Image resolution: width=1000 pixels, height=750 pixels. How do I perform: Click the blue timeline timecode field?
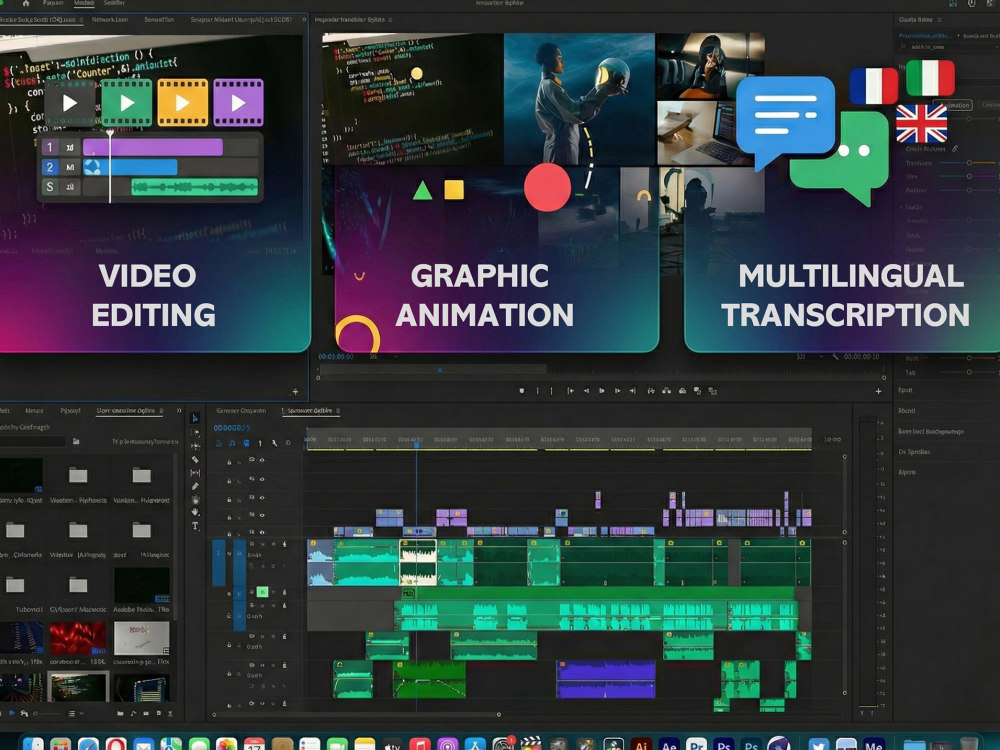(x=232, y=428)
